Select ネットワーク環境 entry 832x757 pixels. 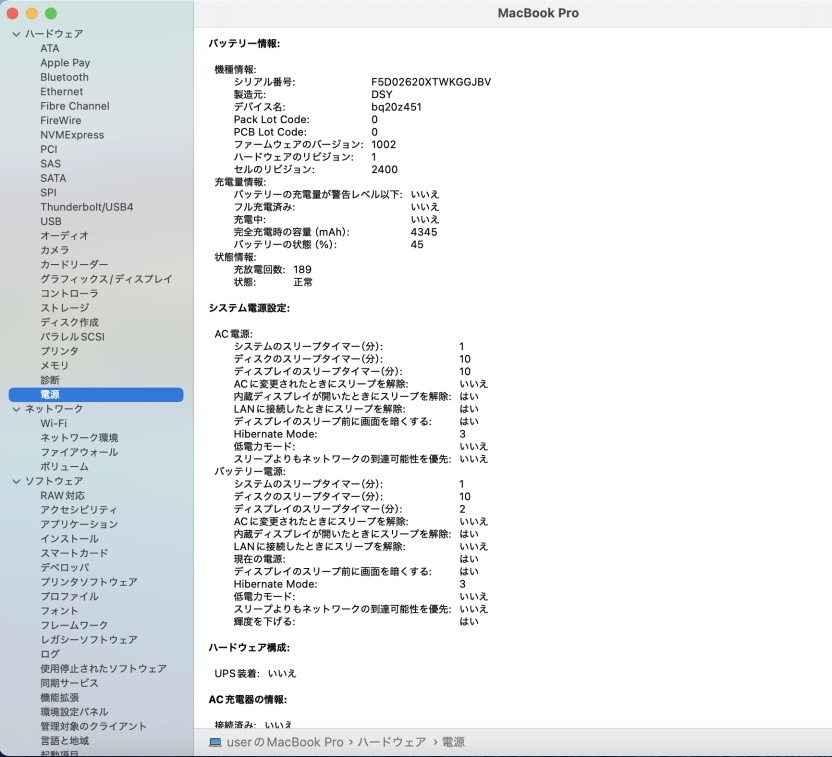[x=80, y=438]
